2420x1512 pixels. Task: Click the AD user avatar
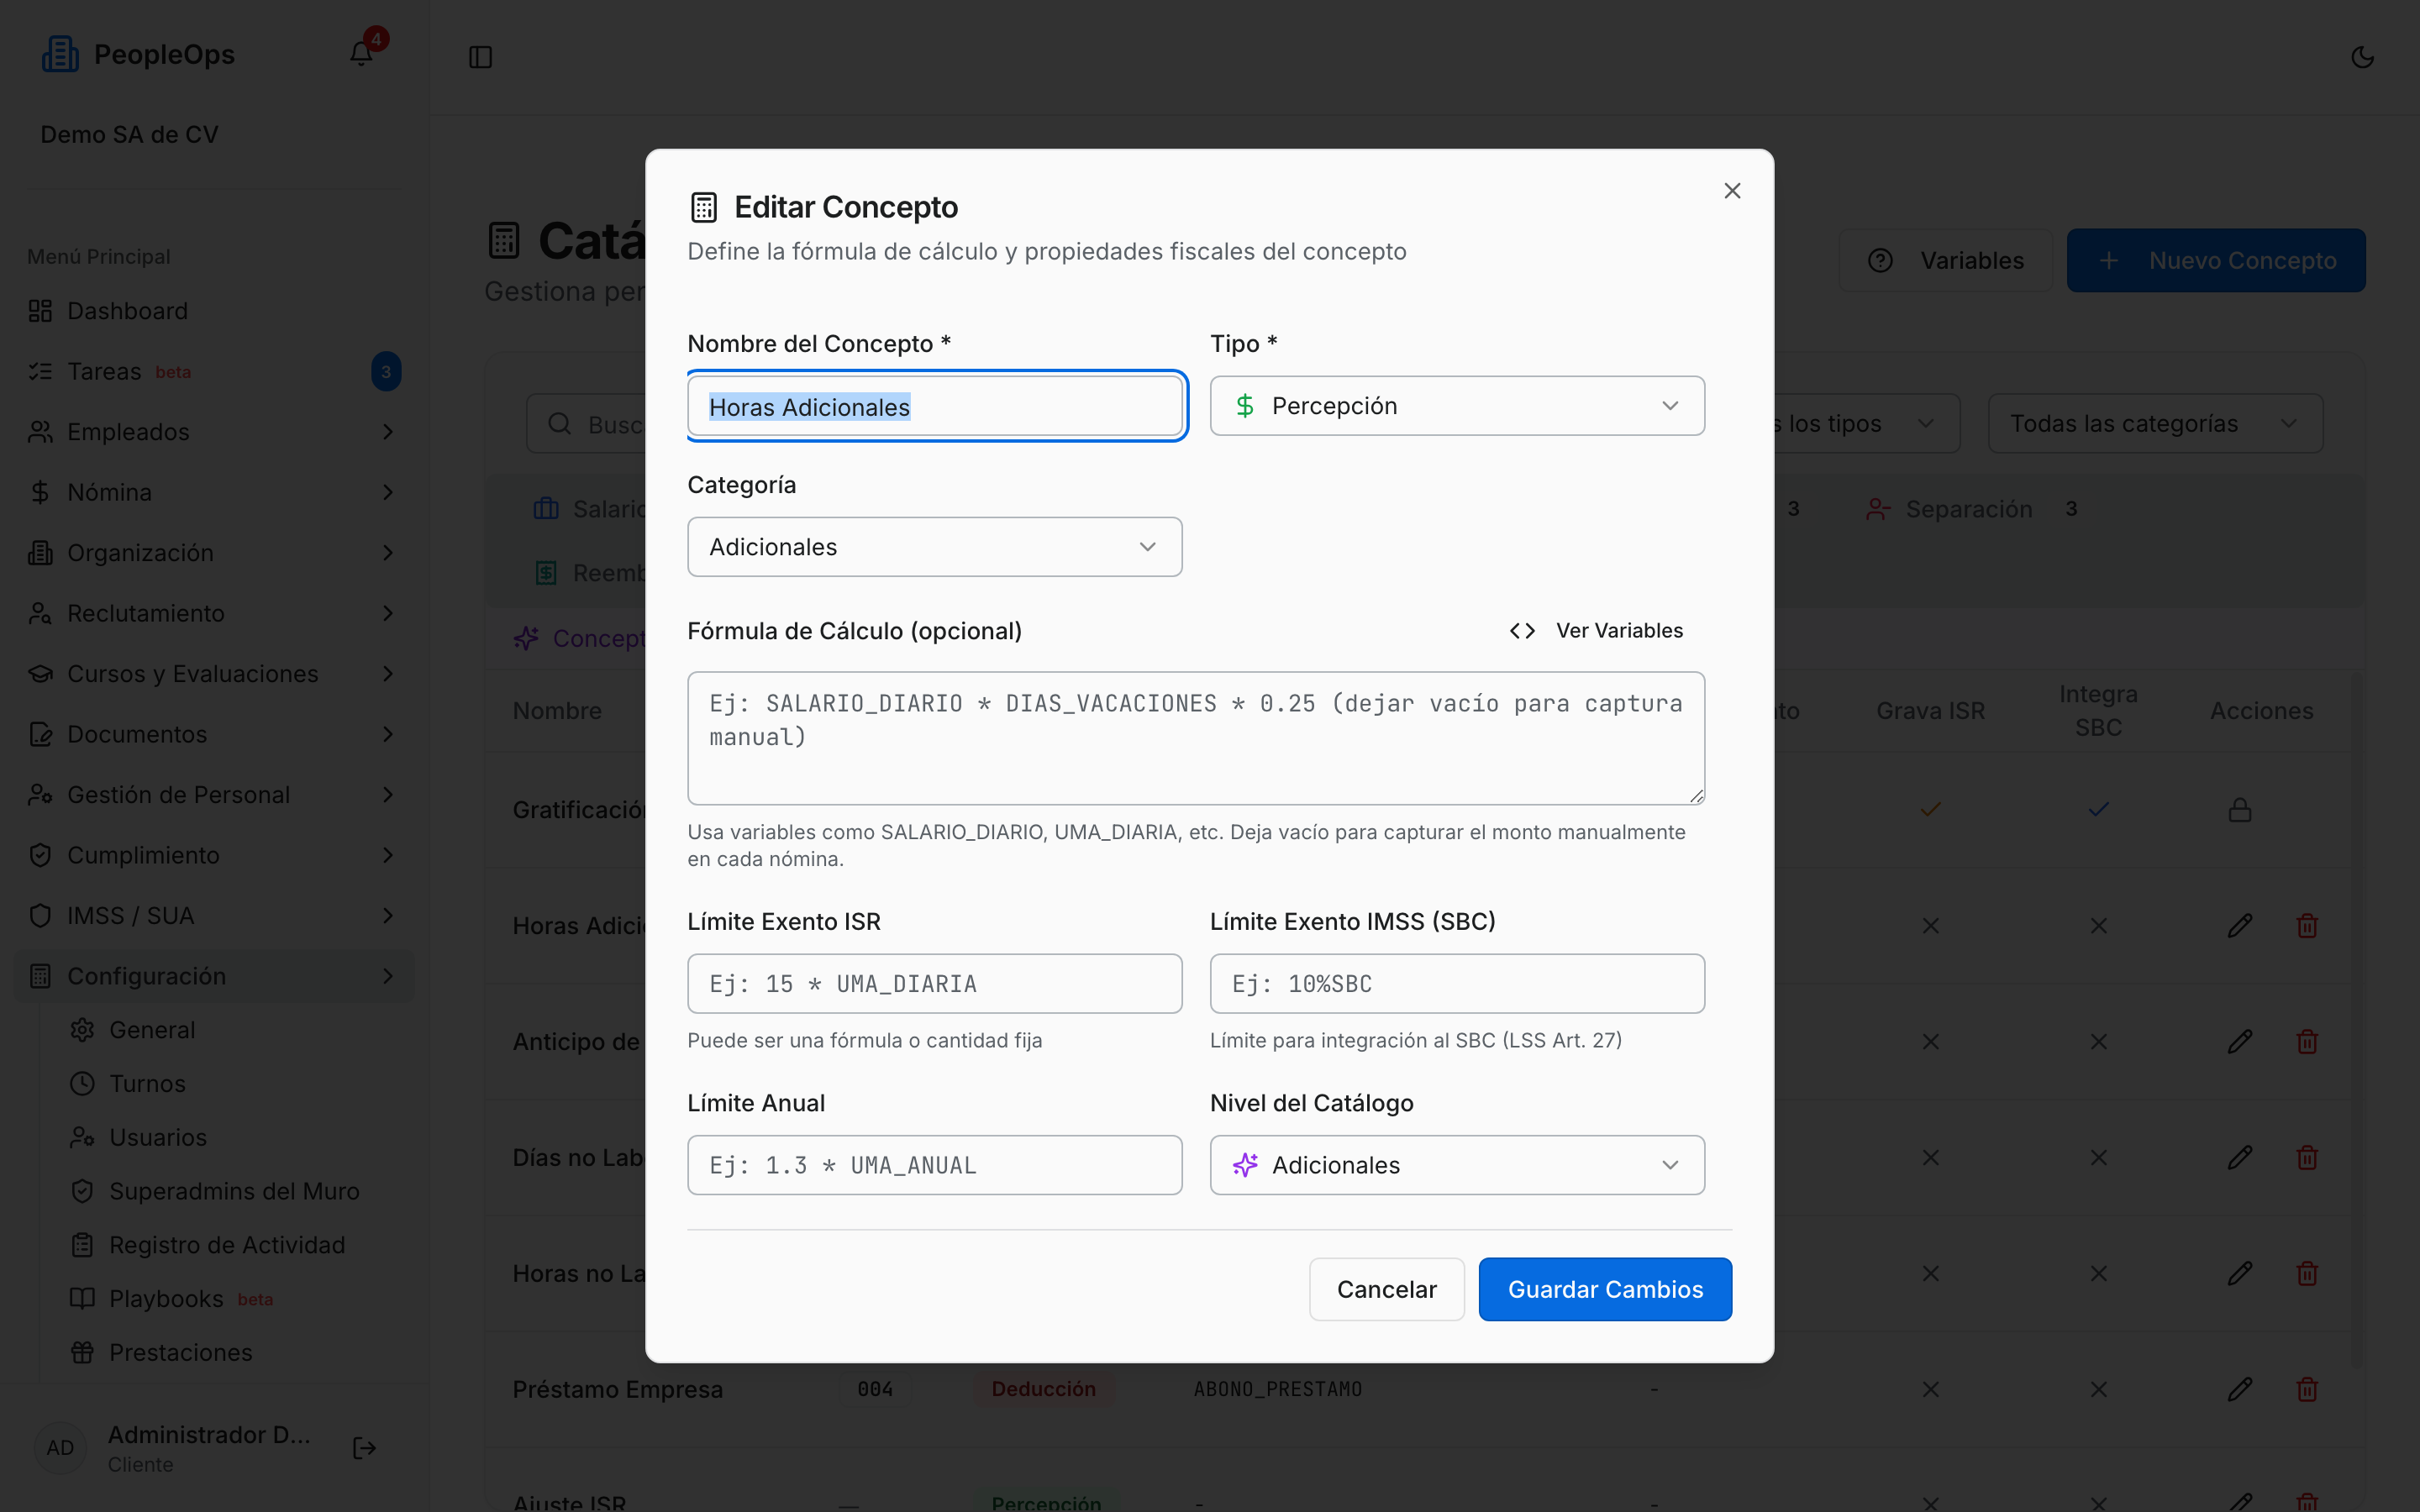pyautogui.click(x=60, y=1448)
